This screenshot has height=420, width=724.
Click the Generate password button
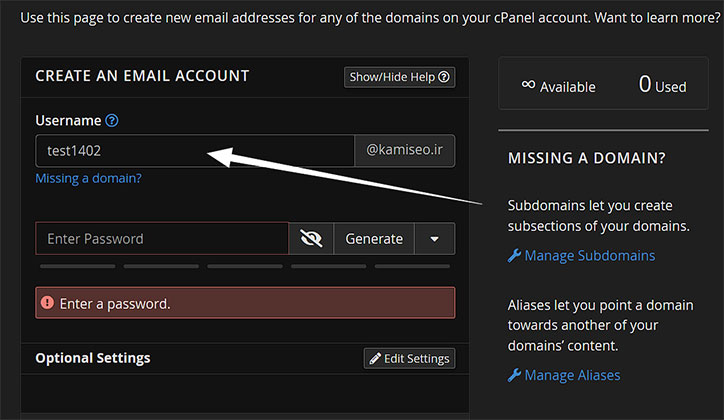(x=374, y=239)
